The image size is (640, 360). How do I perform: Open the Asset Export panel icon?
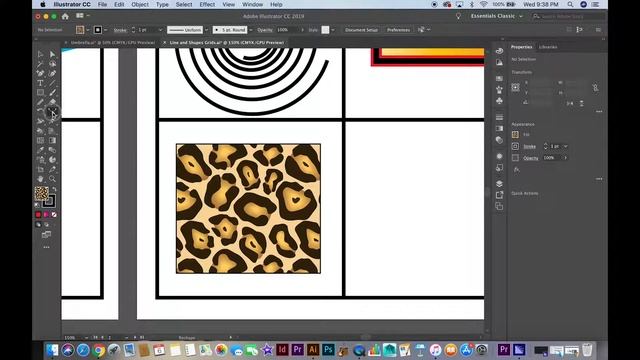point(499,195)
